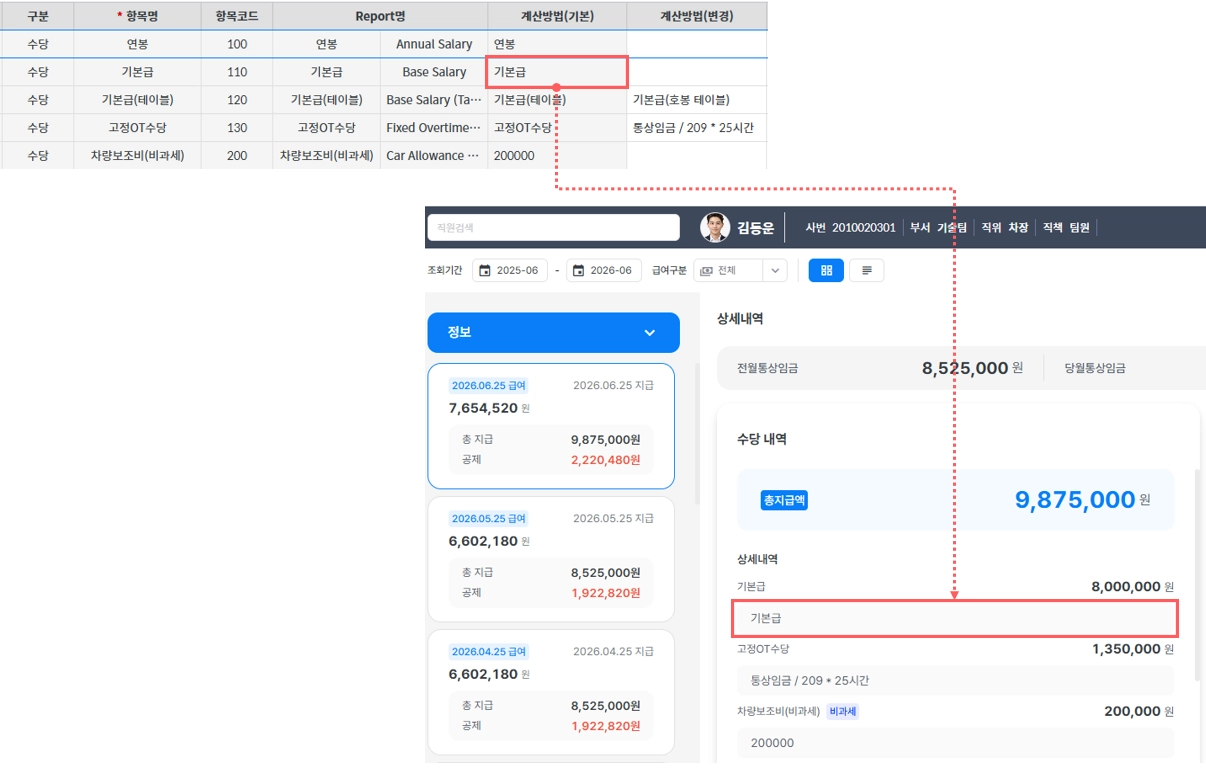
Task: Click the 총지급액 blue badge
Action: 785,500
